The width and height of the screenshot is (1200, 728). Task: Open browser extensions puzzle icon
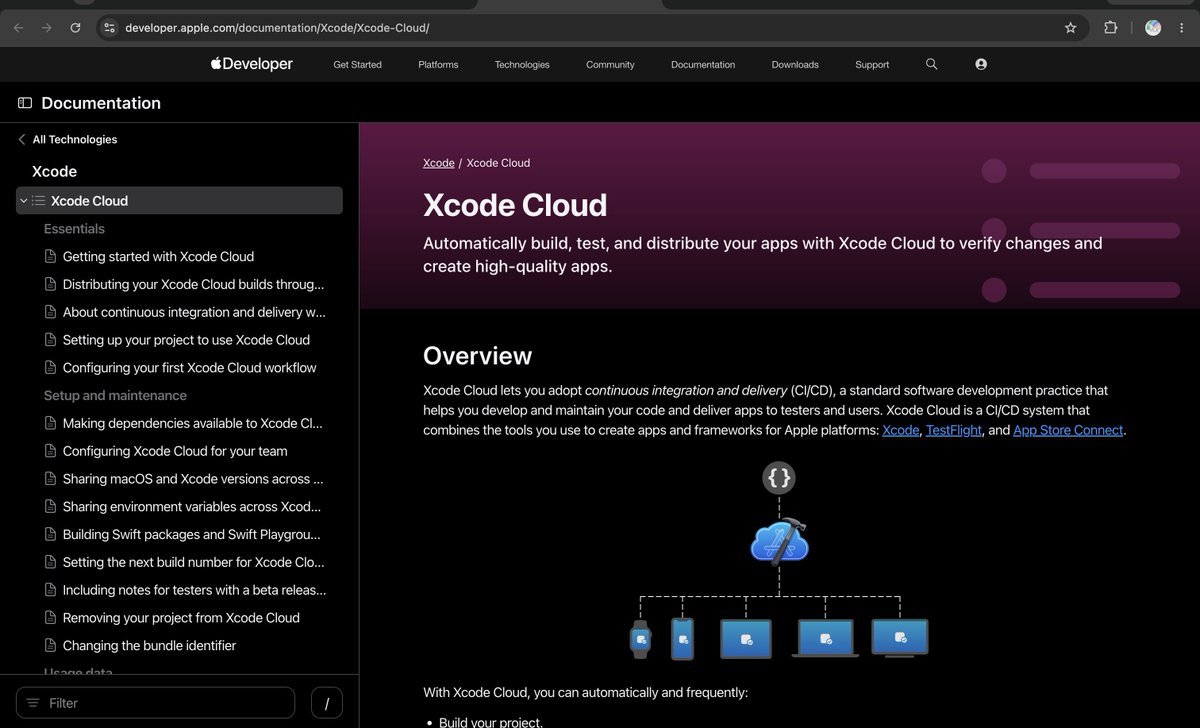click(x=1111, y=28)
